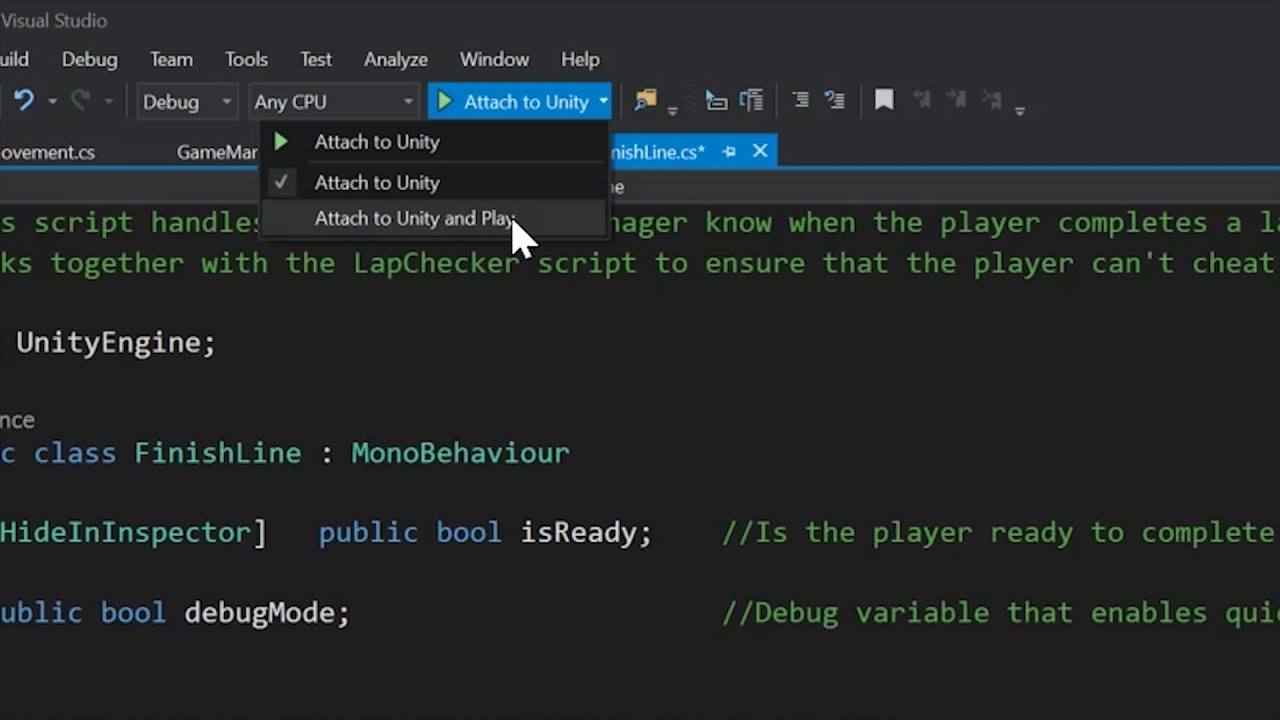The height and width of the screenshot is (720, 1280).
Task: Open the Team menu
Action: coord(171,60)
